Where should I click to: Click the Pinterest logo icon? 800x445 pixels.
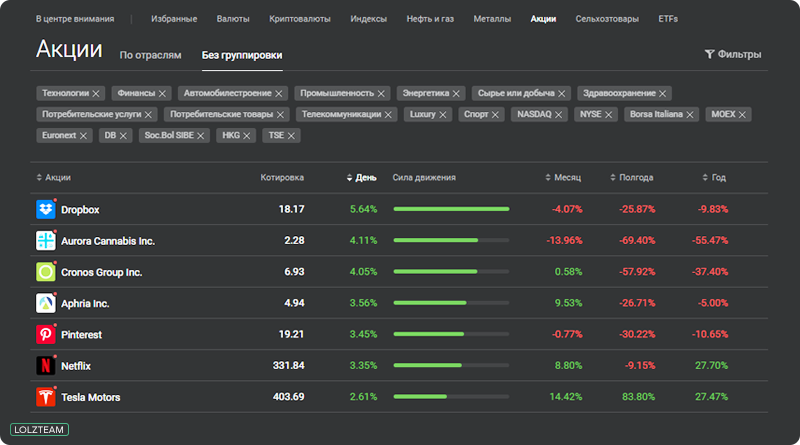[45, 334]
